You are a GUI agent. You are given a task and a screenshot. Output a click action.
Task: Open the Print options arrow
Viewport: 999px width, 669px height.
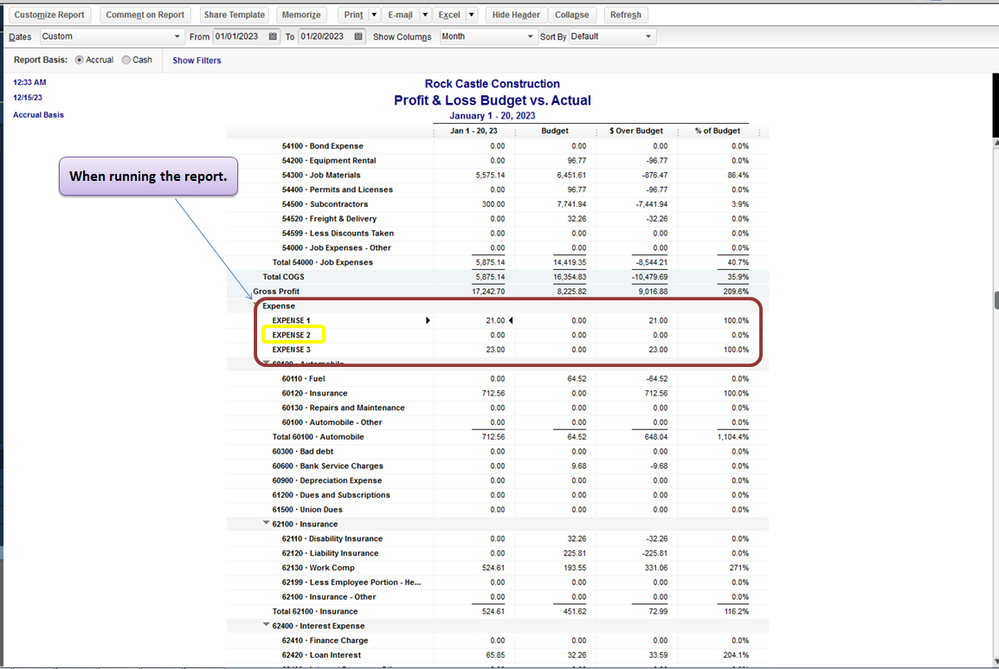click(x=373, y=15)
